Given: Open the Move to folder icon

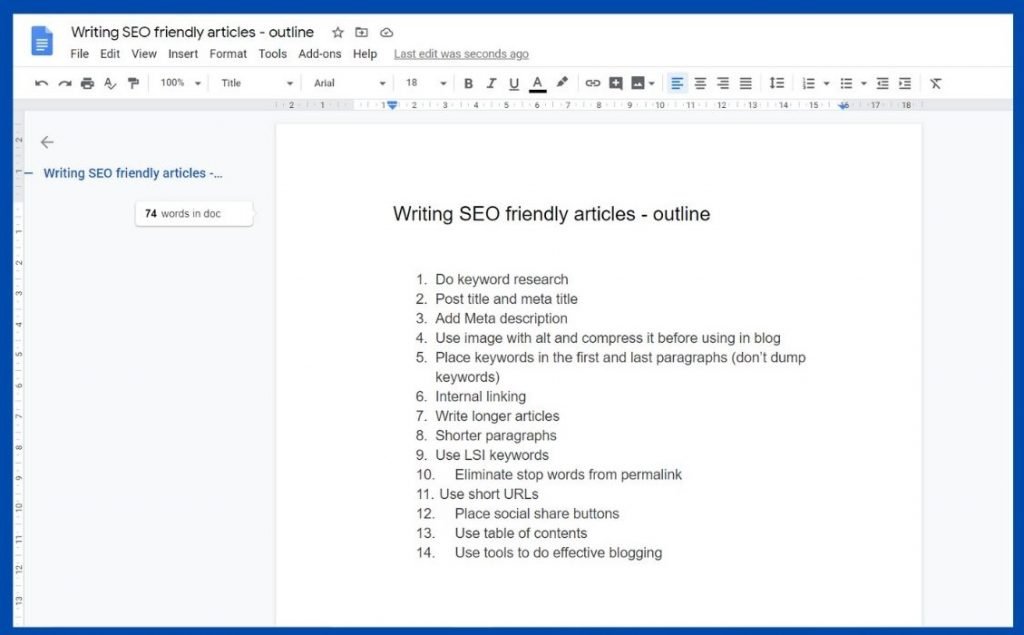Looking at the screenshot, I should click(361, 33).
